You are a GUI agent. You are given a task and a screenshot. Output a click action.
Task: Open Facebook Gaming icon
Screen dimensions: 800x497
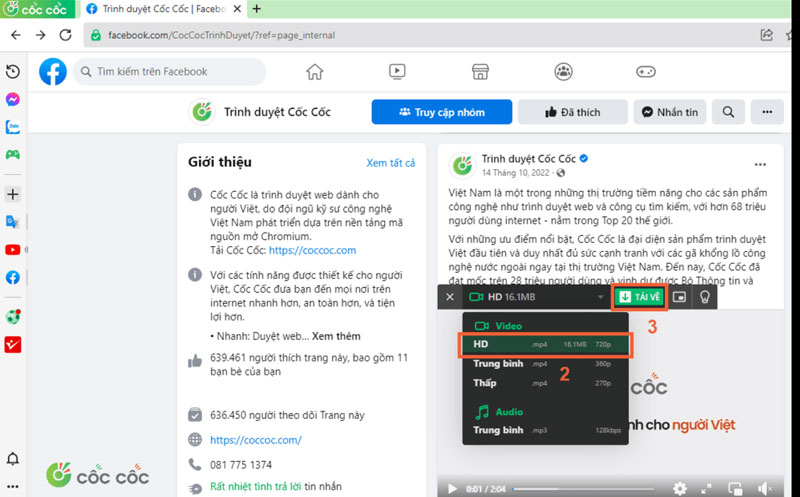(x=645, y=71)
